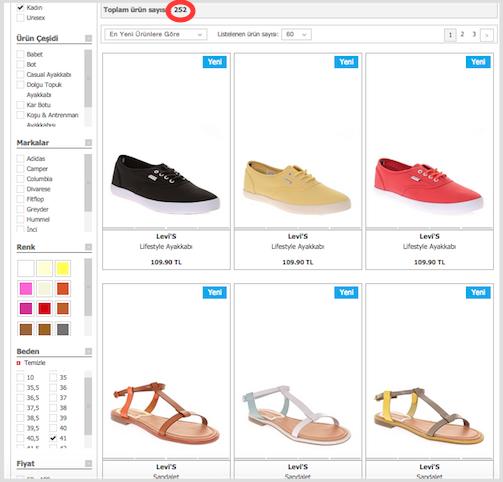This screenshot has height=482, width=503.
Task: Open the brown Levi's sandal product
Action: (x=166, y=413)
